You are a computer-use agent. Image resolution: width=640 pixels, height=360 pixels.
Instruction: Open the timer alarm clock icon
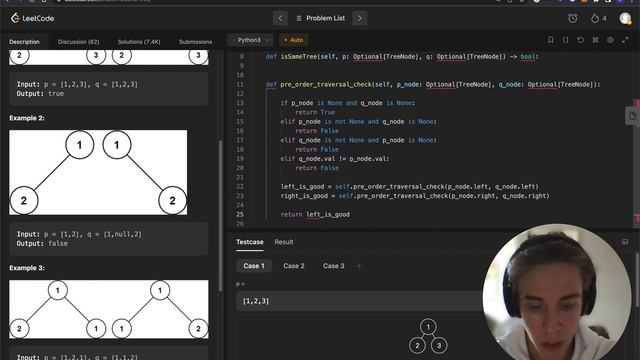click(x=573, y=18)
